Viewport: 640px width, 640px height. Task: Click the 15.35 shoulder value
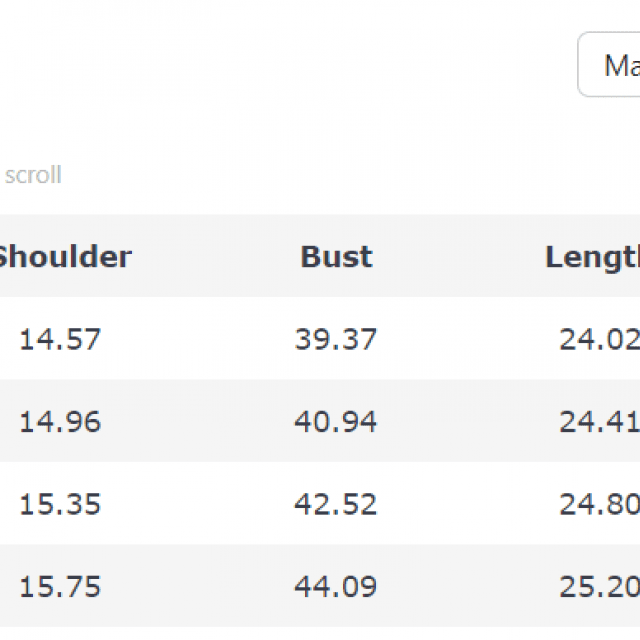click(60, 503)
